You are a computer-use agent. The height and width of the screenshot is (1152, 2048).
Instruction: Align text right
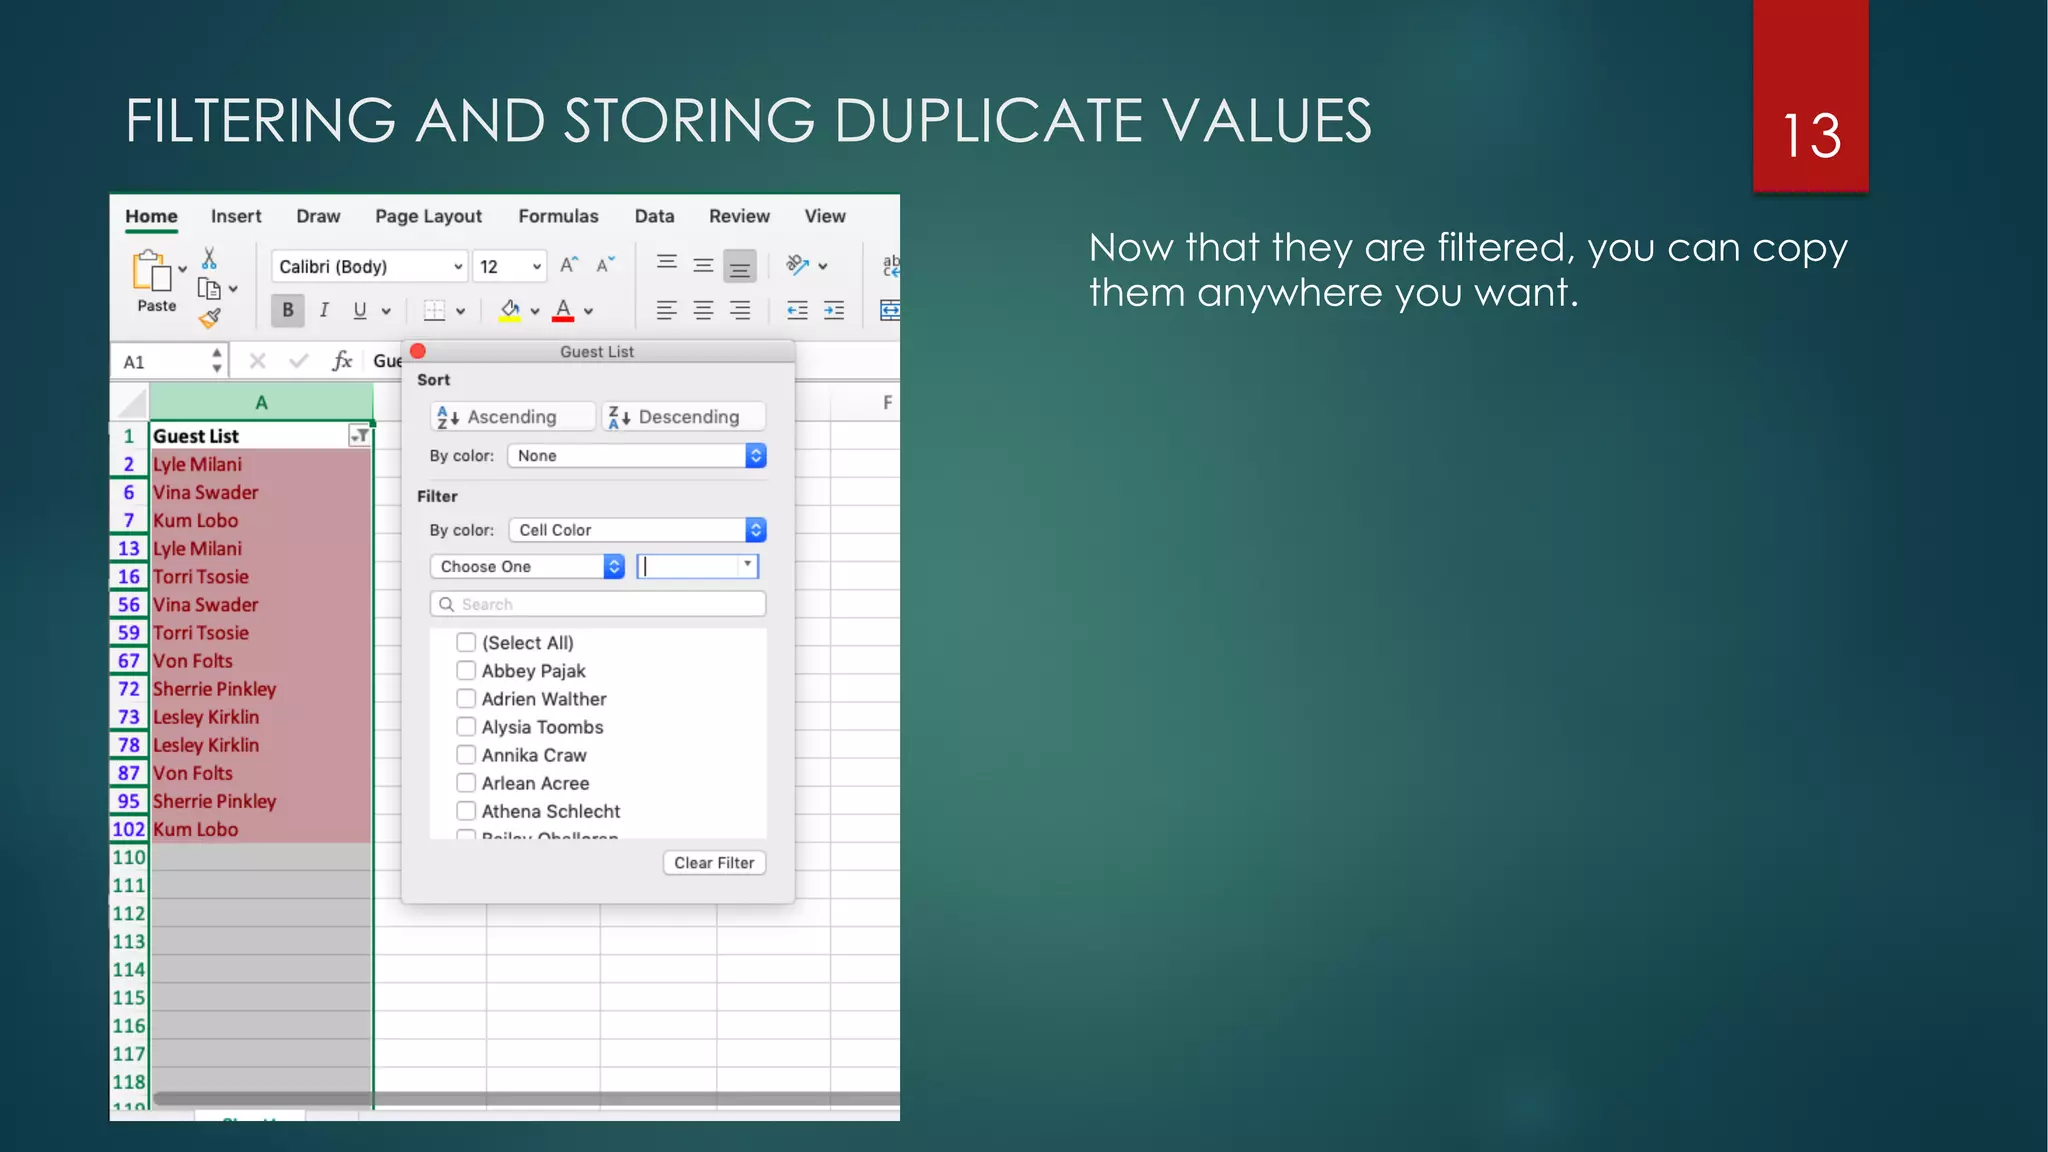[x=740, y=310]
